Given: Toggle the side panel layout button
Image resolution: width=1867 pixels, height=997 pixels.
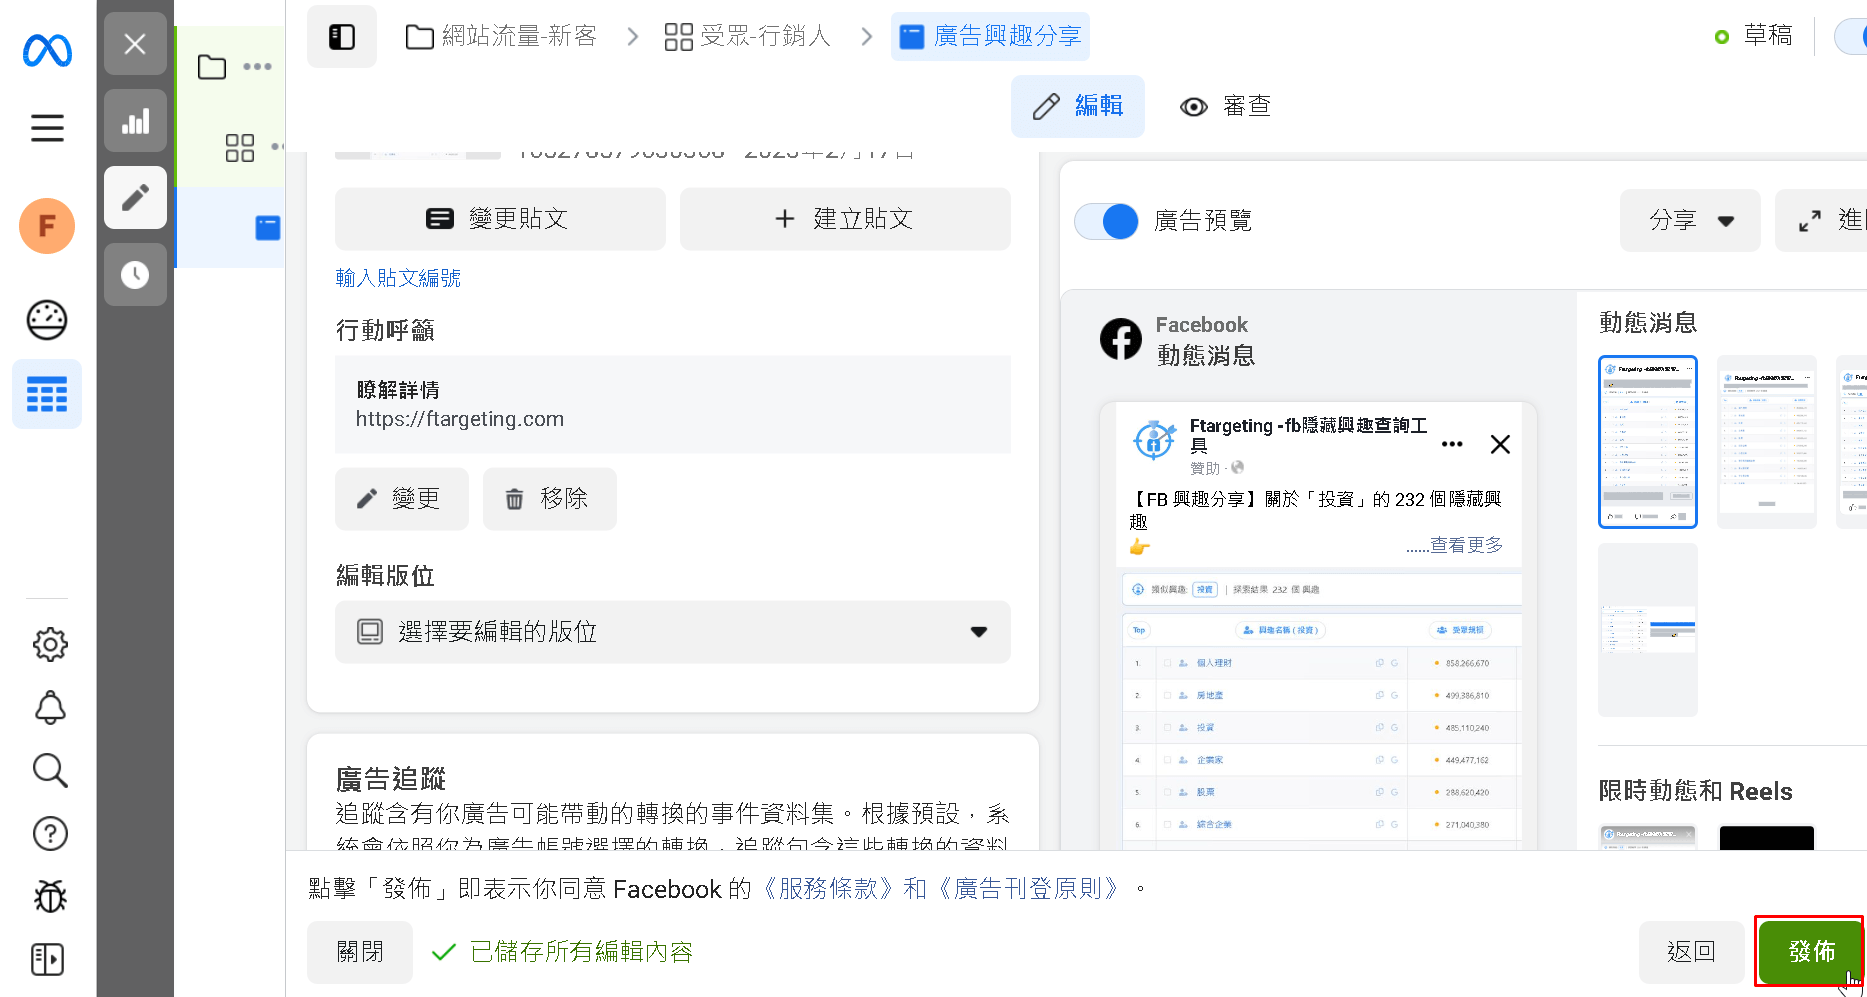Looking at the screenshot, I should point(342,37).
